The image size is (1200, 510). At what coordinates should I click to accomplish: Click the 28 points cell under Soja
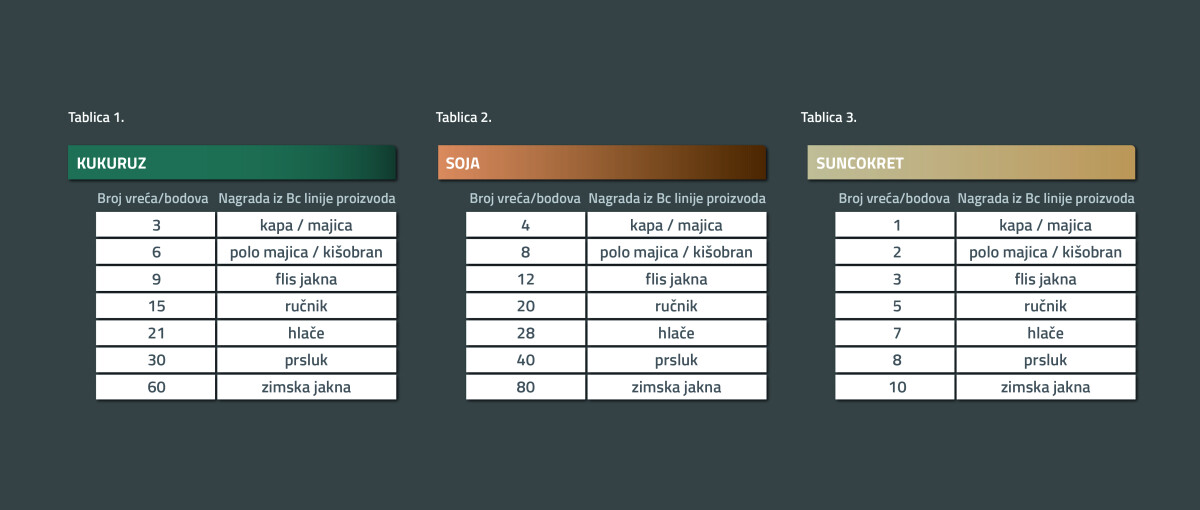click(x=526, y=333)
